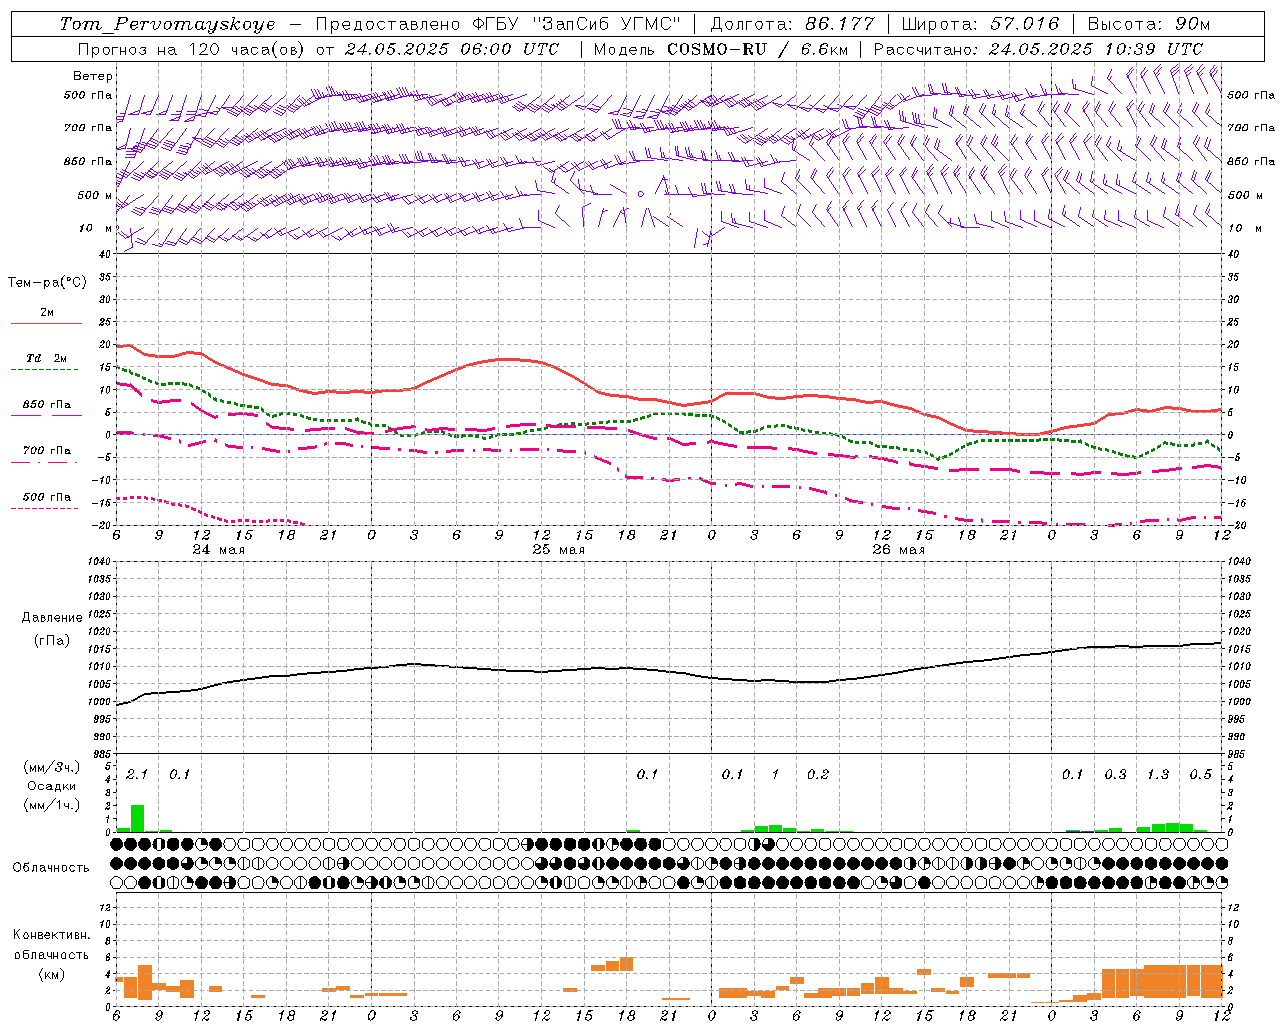This screenshot has width=1280, height=1024.
Task: Click the '0.3' precipitation value
Action: 1115,774
